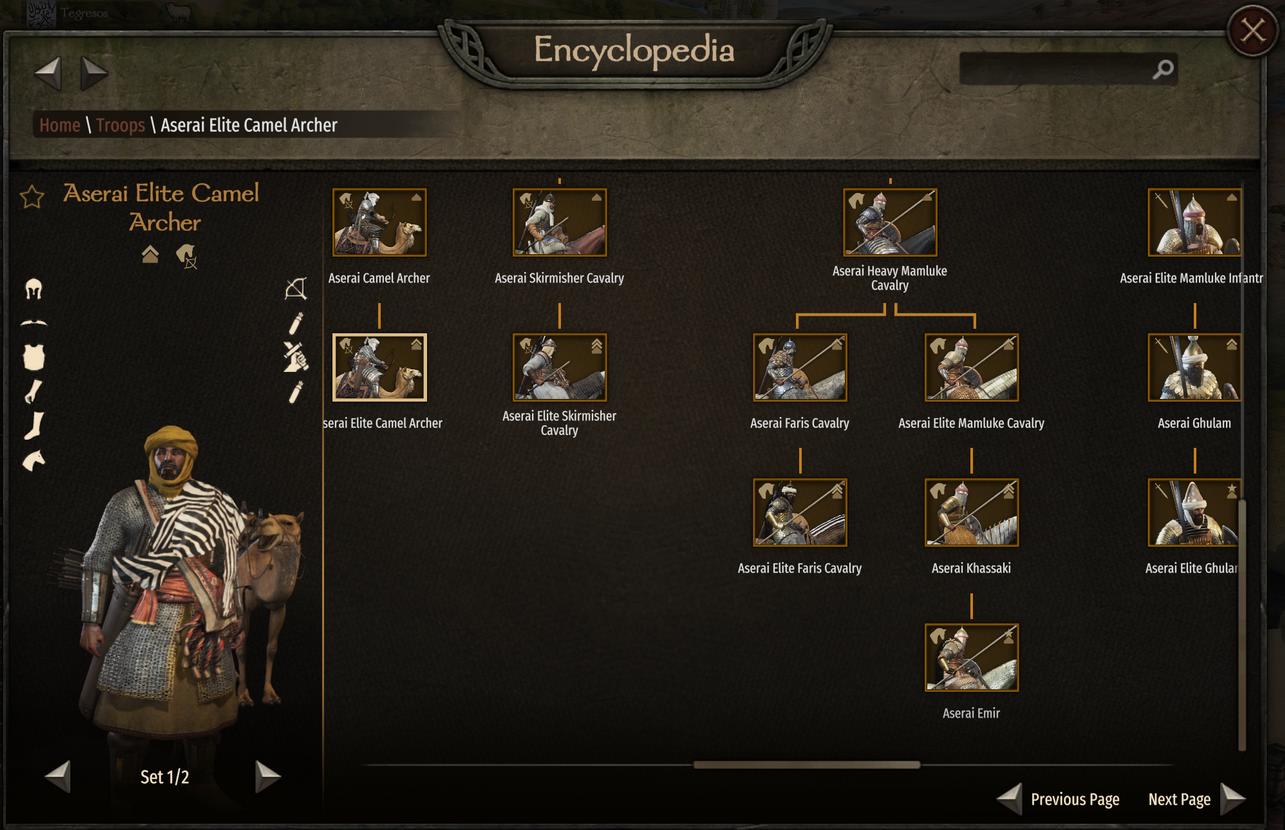Image resolution: width=1285 pixels, height=830 pixels.
Task: Open Aserai Khassaki troop thumbnail
Action: coord(971,512)
